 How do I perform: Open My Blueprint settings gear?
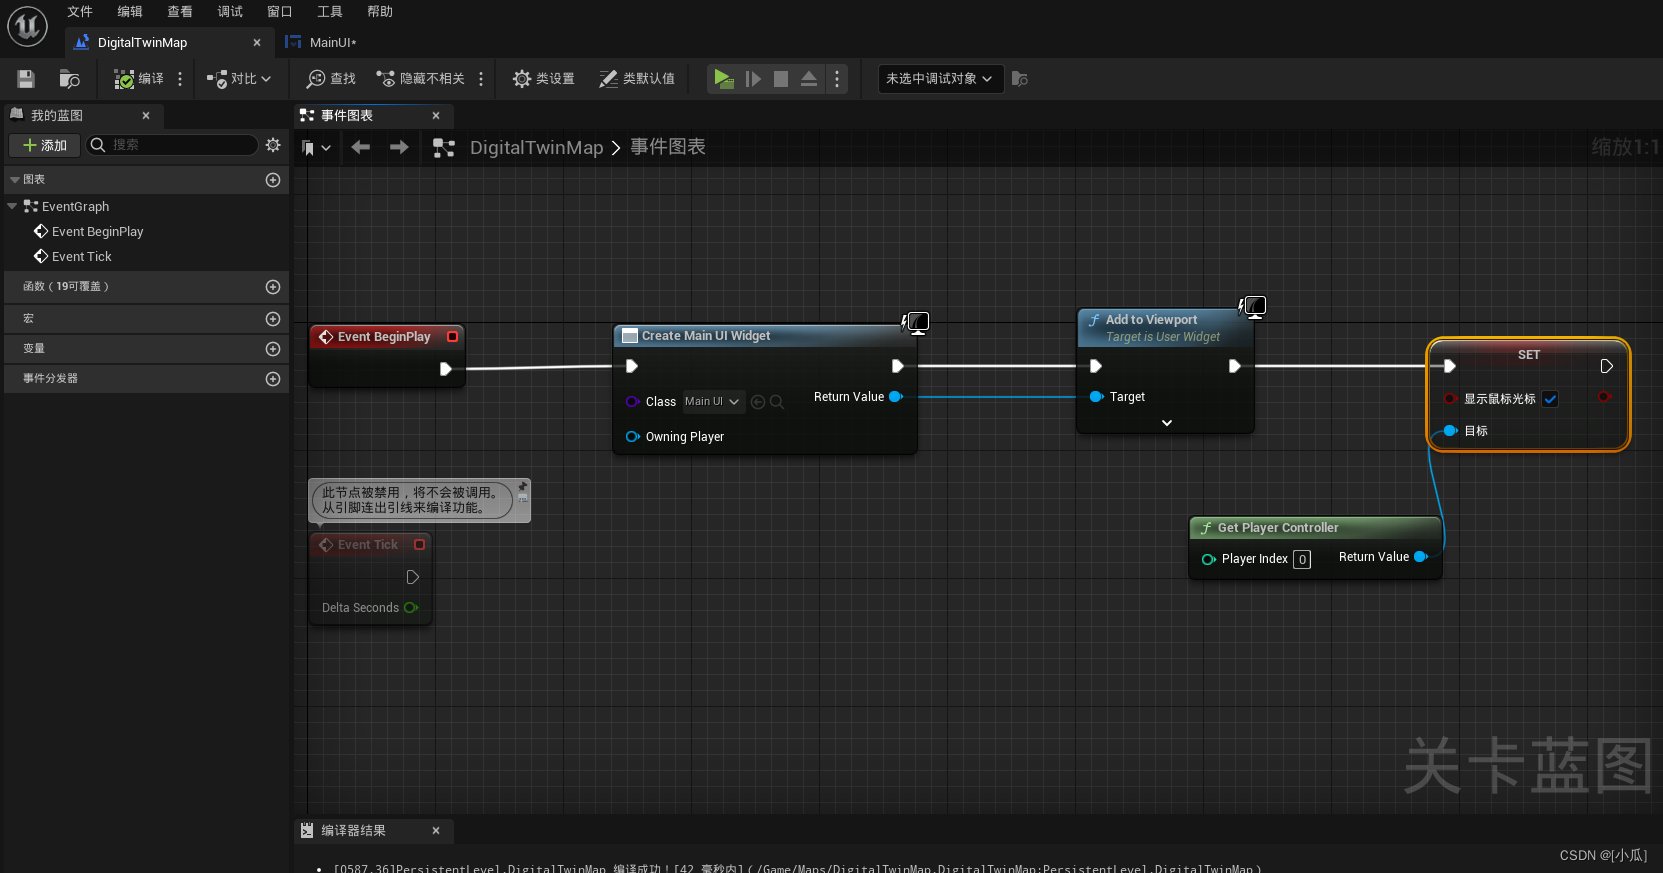tap(273, 145)
